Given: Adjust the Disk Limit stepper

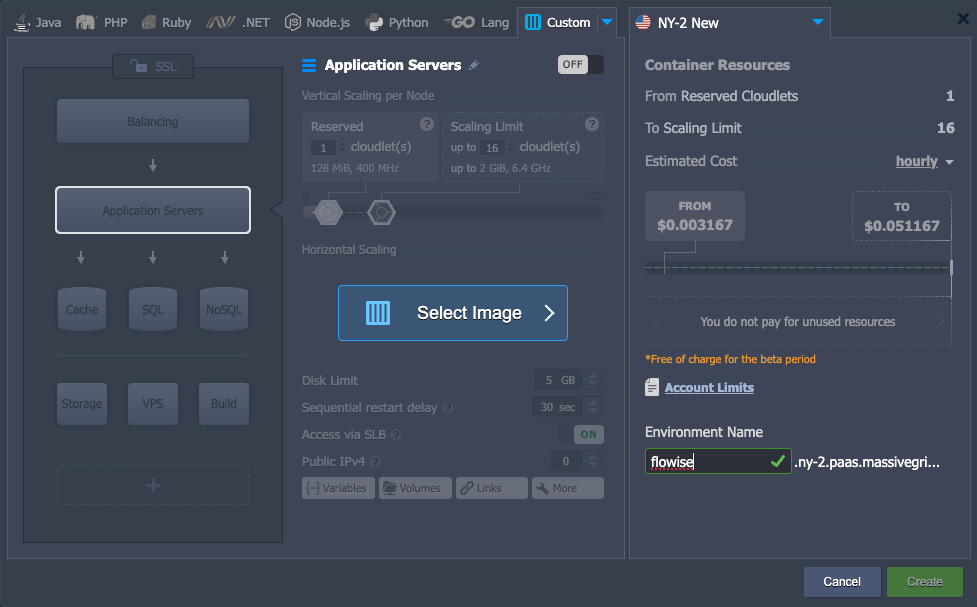Looking at the screenshot, I should (x=593, y=380).
